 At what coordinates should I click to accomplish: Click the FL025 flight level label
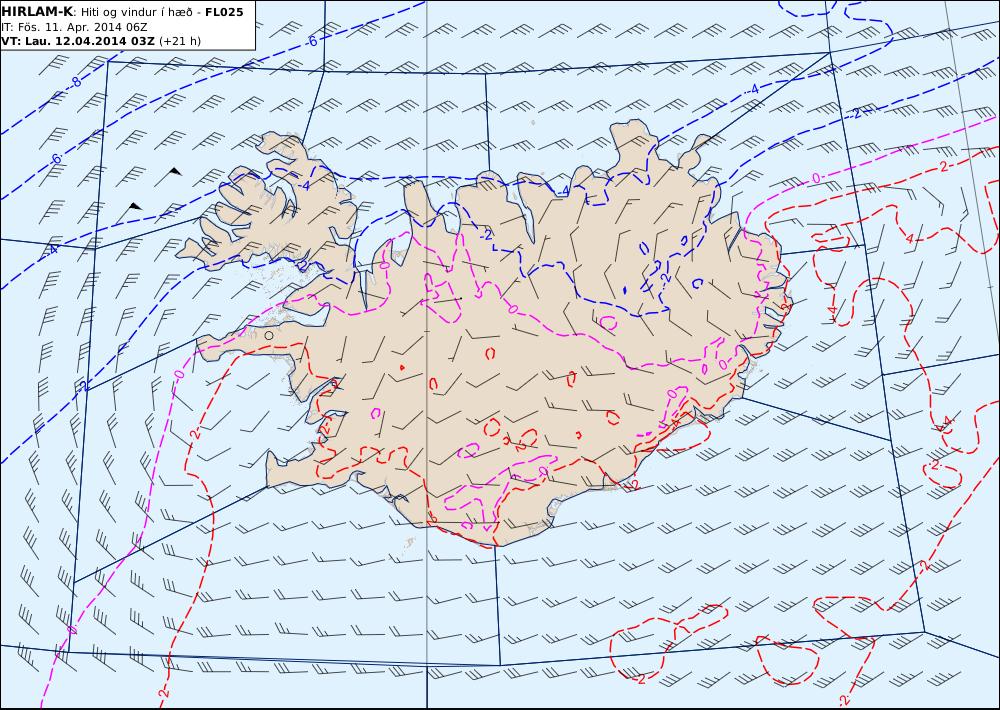click(x=224, y=12)
